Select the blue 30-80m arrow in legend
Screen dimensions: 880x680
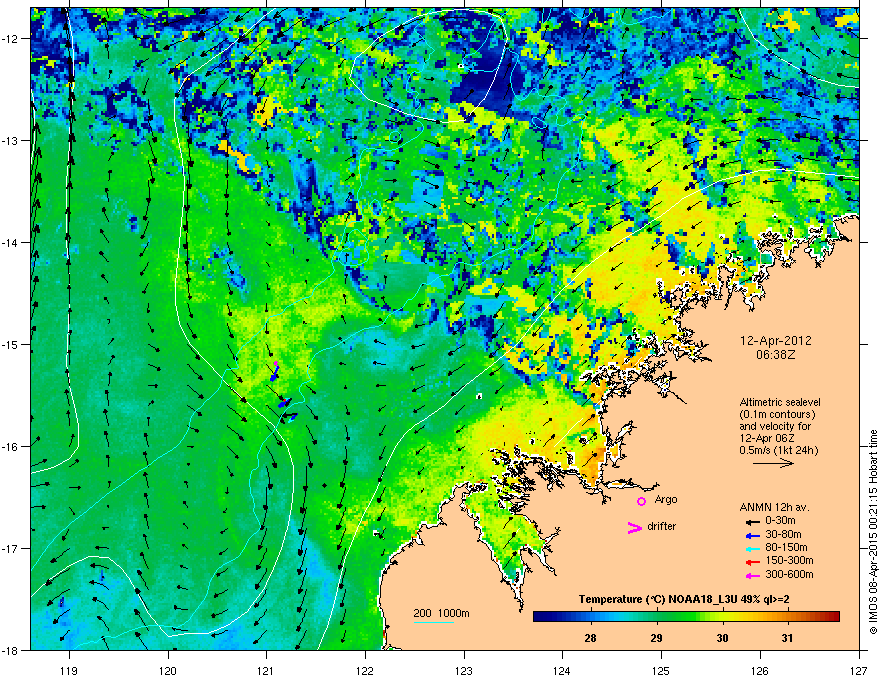pyautogui.click(x=752, y=535)
